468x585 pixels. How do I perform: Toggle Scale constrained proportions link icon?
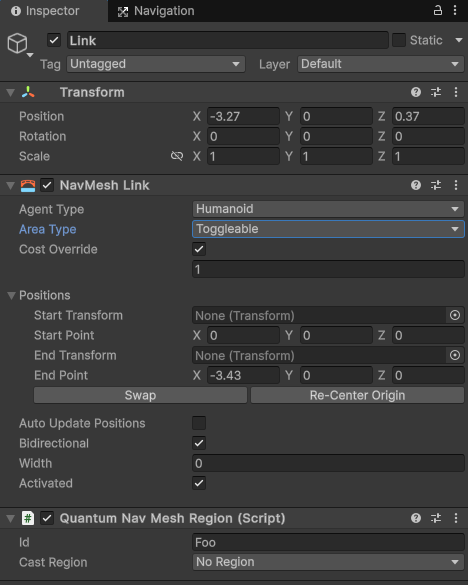[x=177, y=156]
